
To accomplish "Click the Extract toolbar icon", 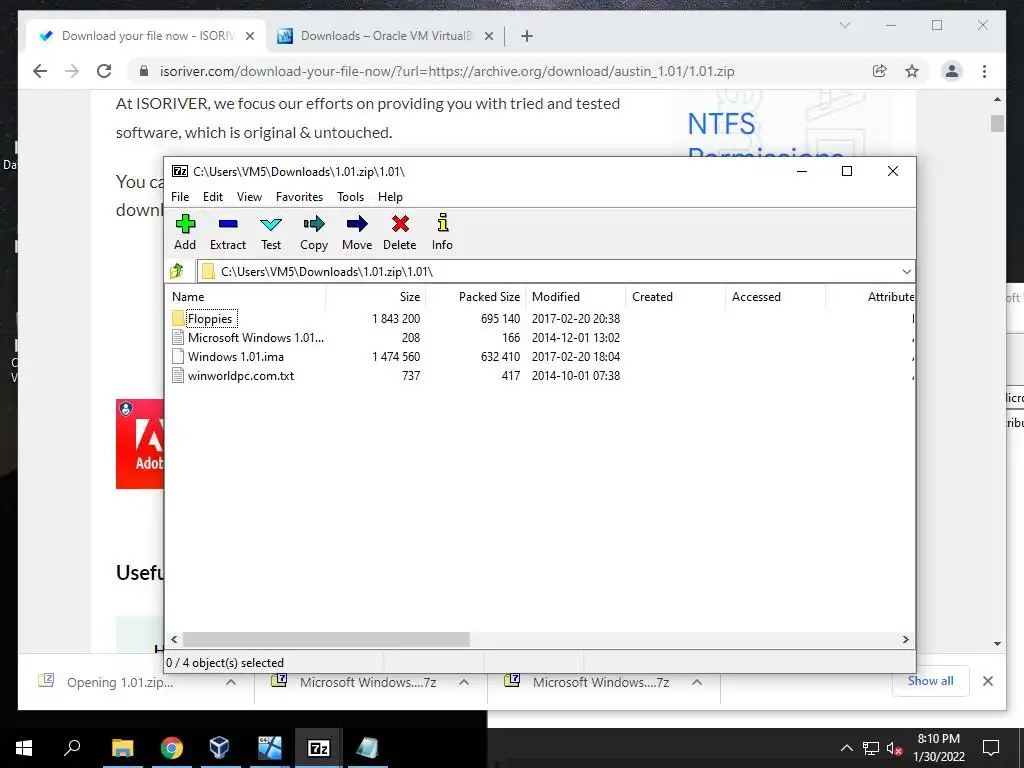I will click(228, 232).
